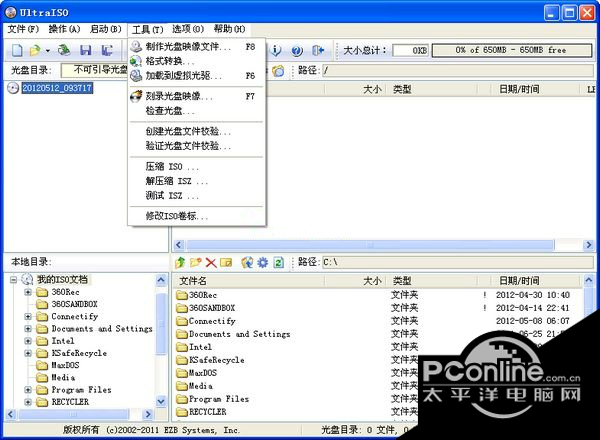This screenshot has width=600, height=440.
Task: Click the rename folder icon in local toolbar
Action: [226, 262]
